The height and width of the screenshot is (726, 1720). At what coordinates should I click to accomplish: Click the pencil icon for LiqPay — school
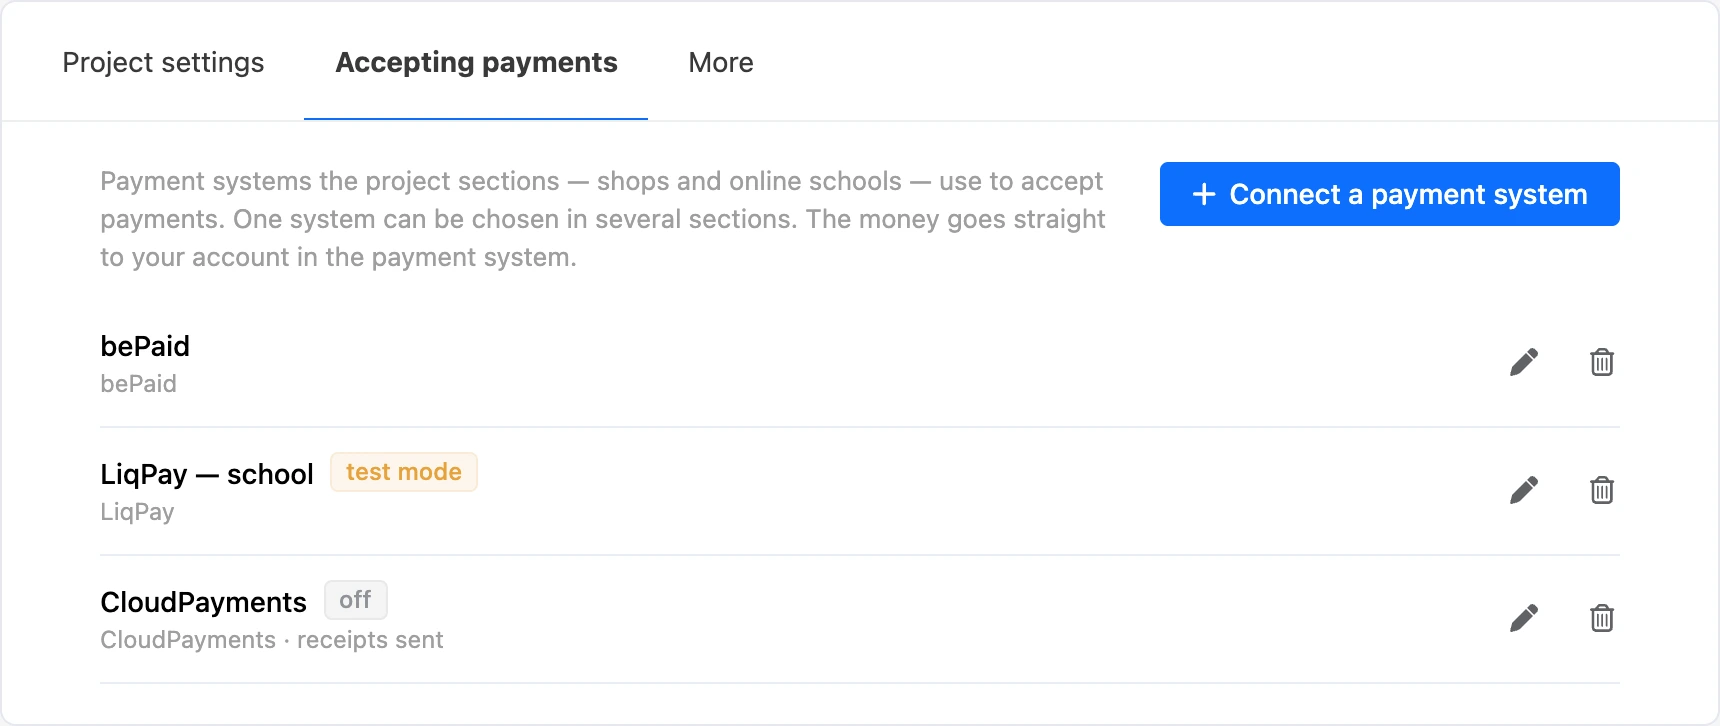1524,490
